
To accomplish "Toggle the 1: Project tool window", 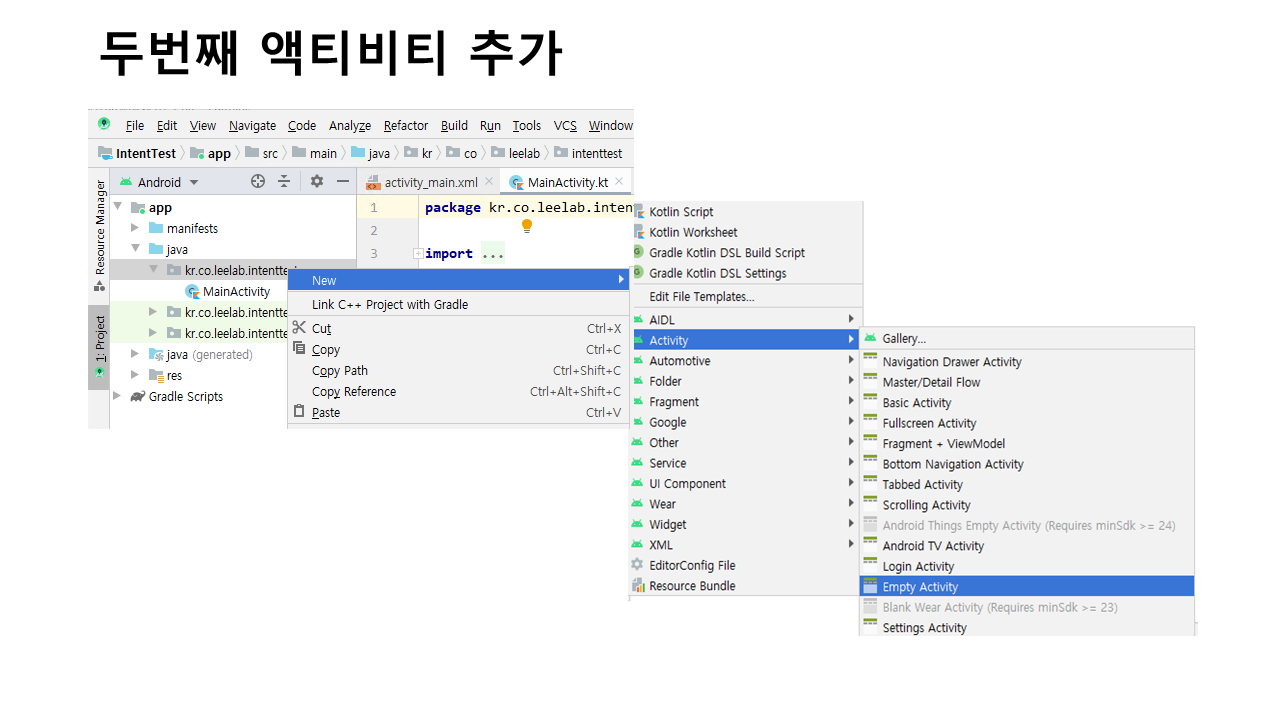I will (x=99, y=346).
